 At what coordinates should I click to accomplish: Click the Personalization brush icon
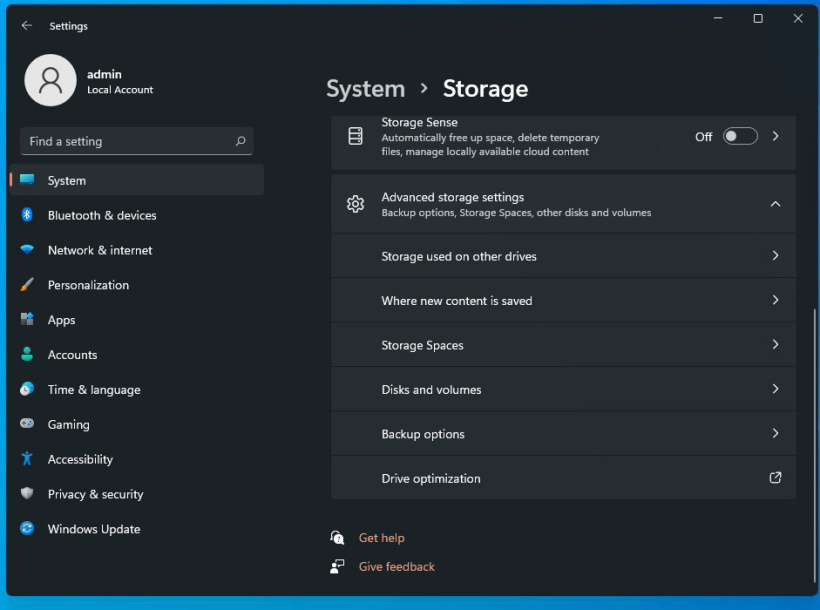point(27,285)
